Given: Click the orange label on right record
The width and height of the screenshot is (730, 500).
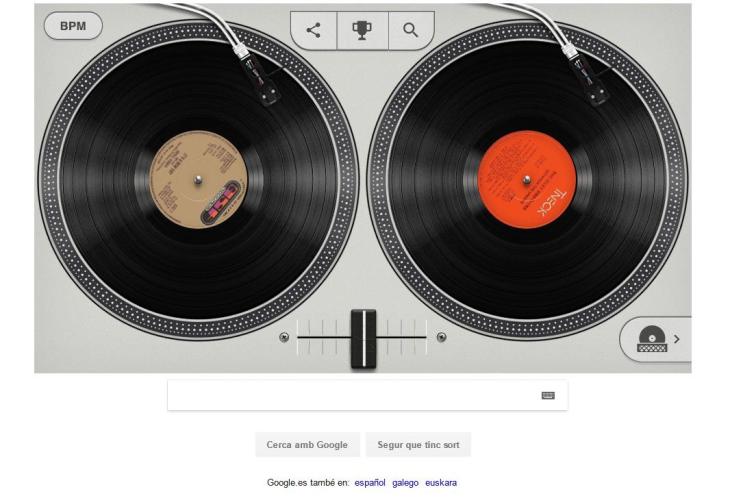Looking at the screenshot, I should tap(527, 180).
